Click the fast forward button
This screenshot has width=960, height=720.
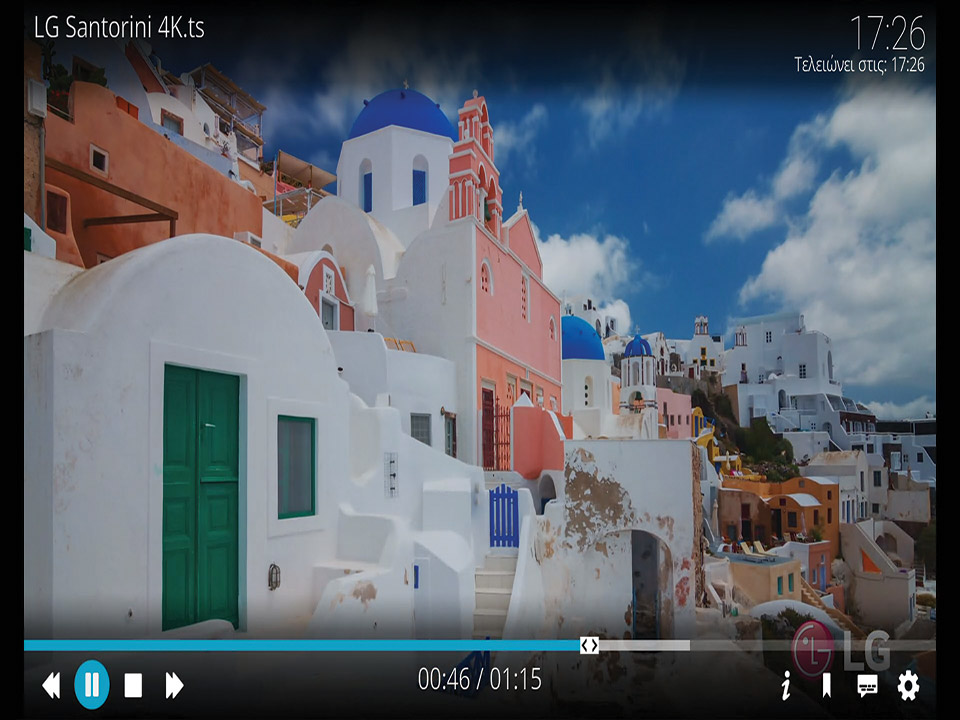(x=174, y=685)
